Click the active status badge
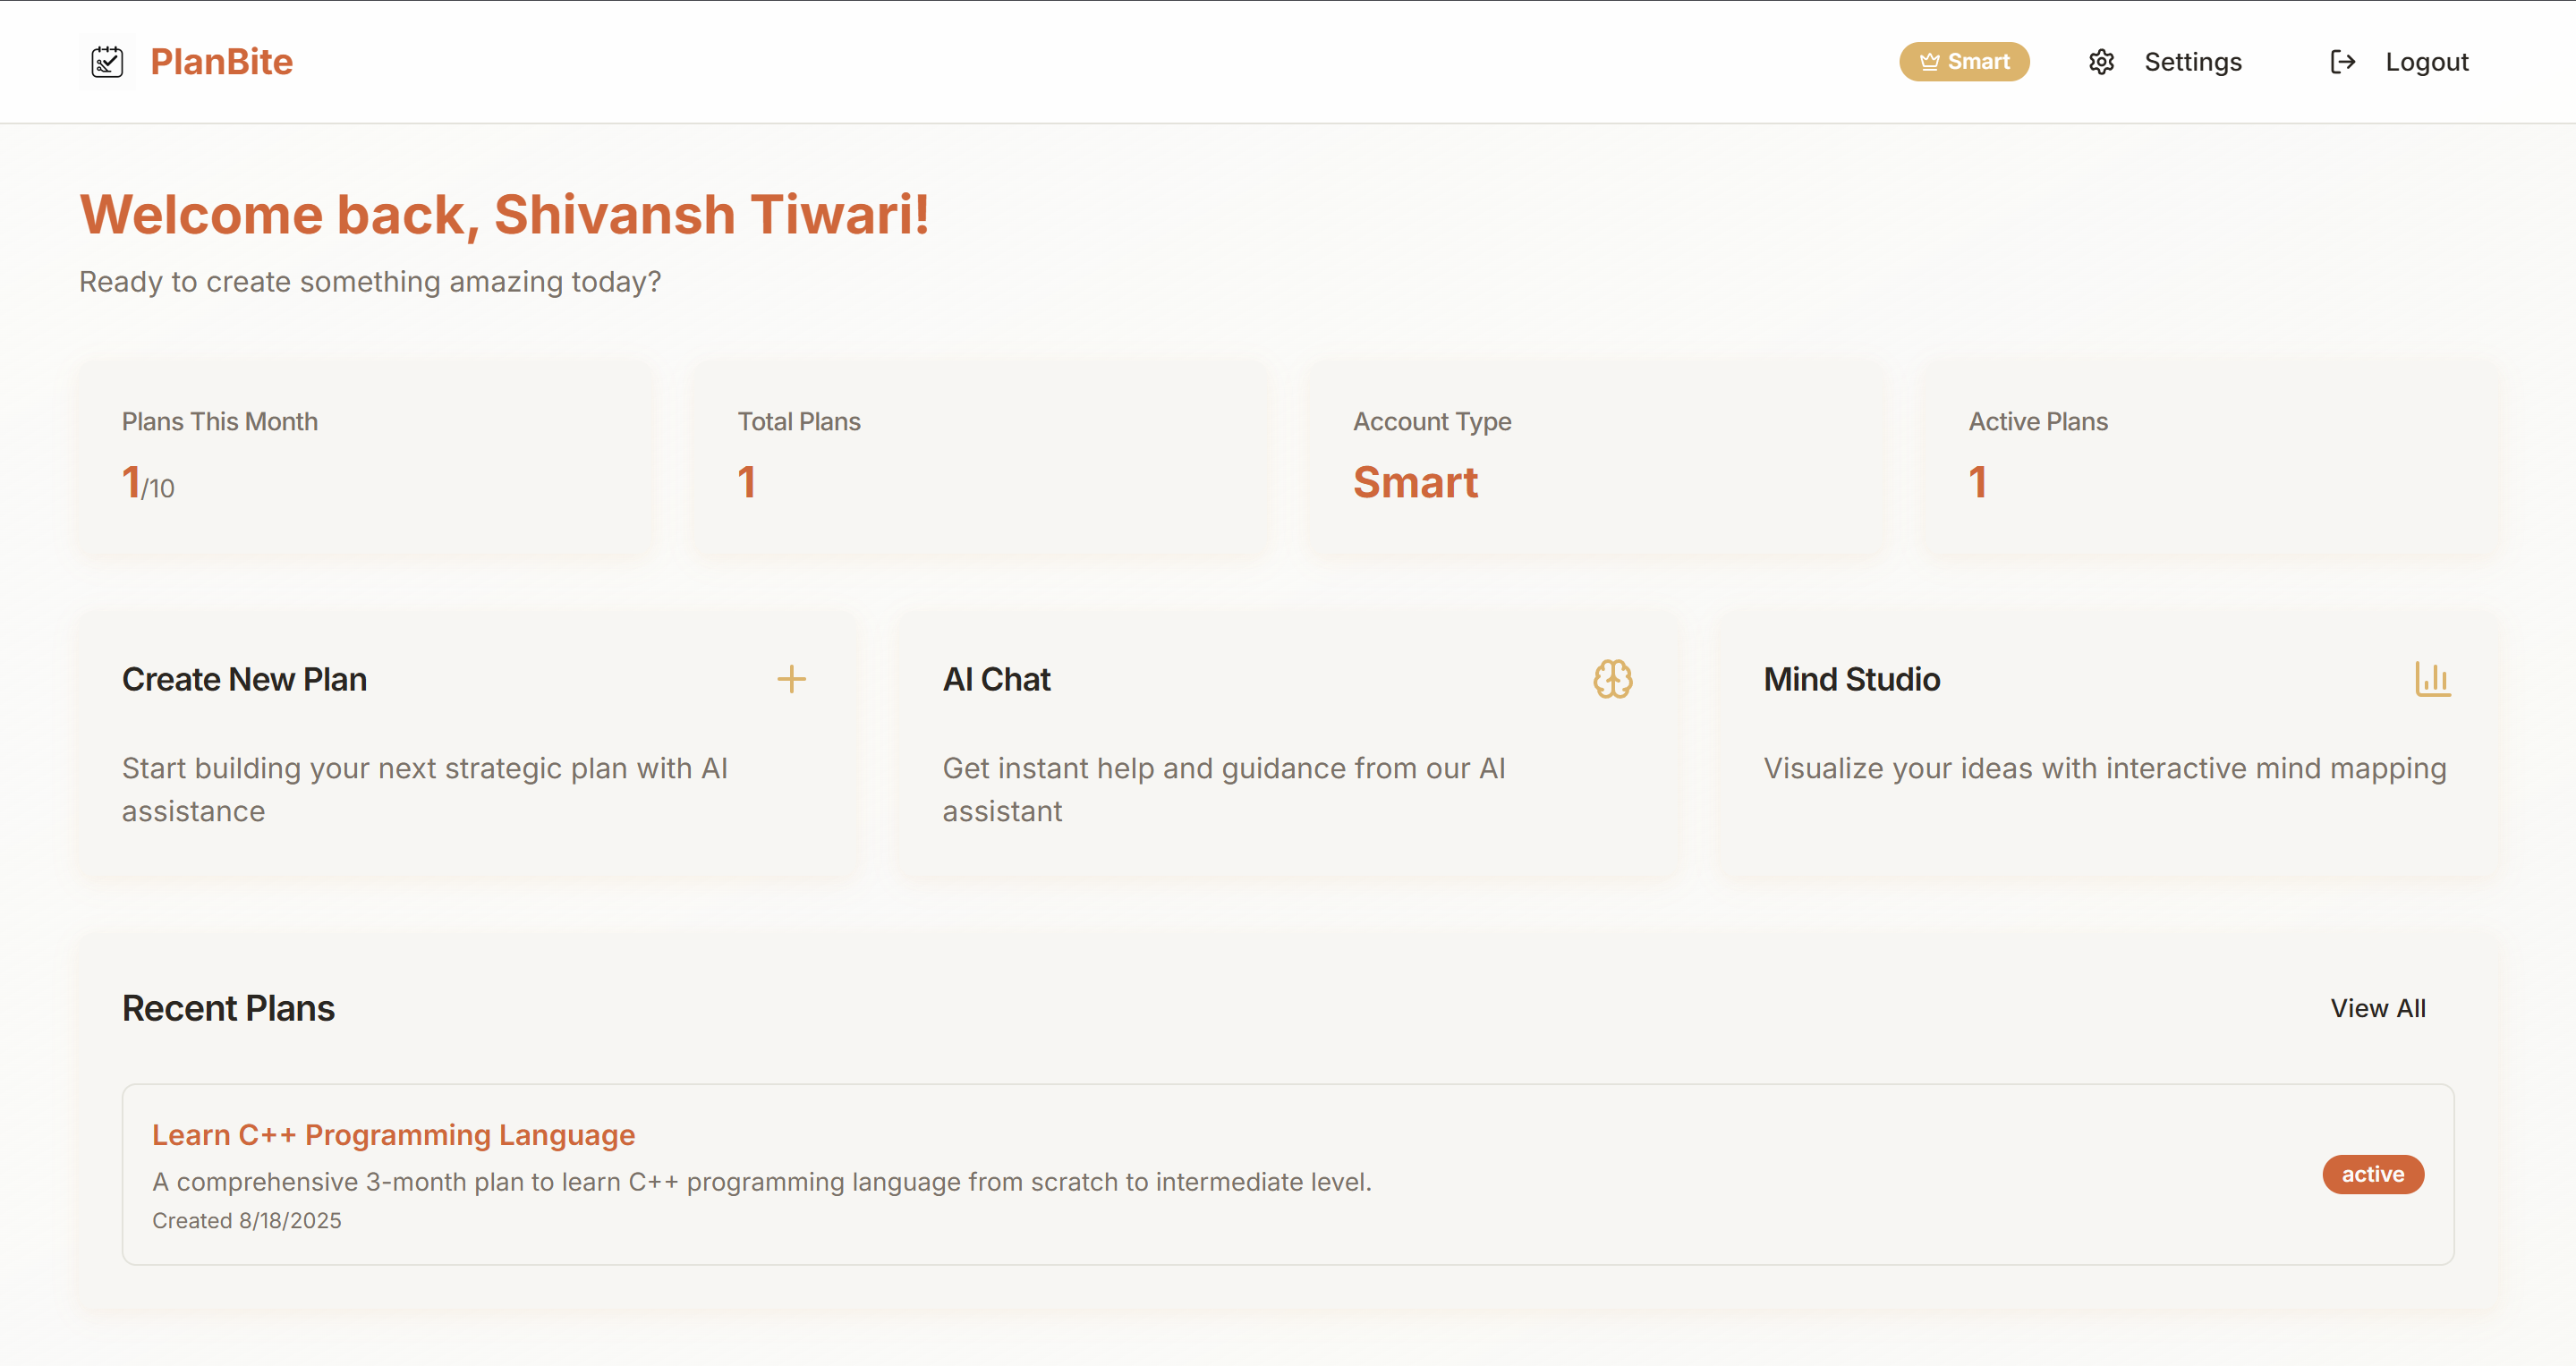 tap(2372, 1174)
